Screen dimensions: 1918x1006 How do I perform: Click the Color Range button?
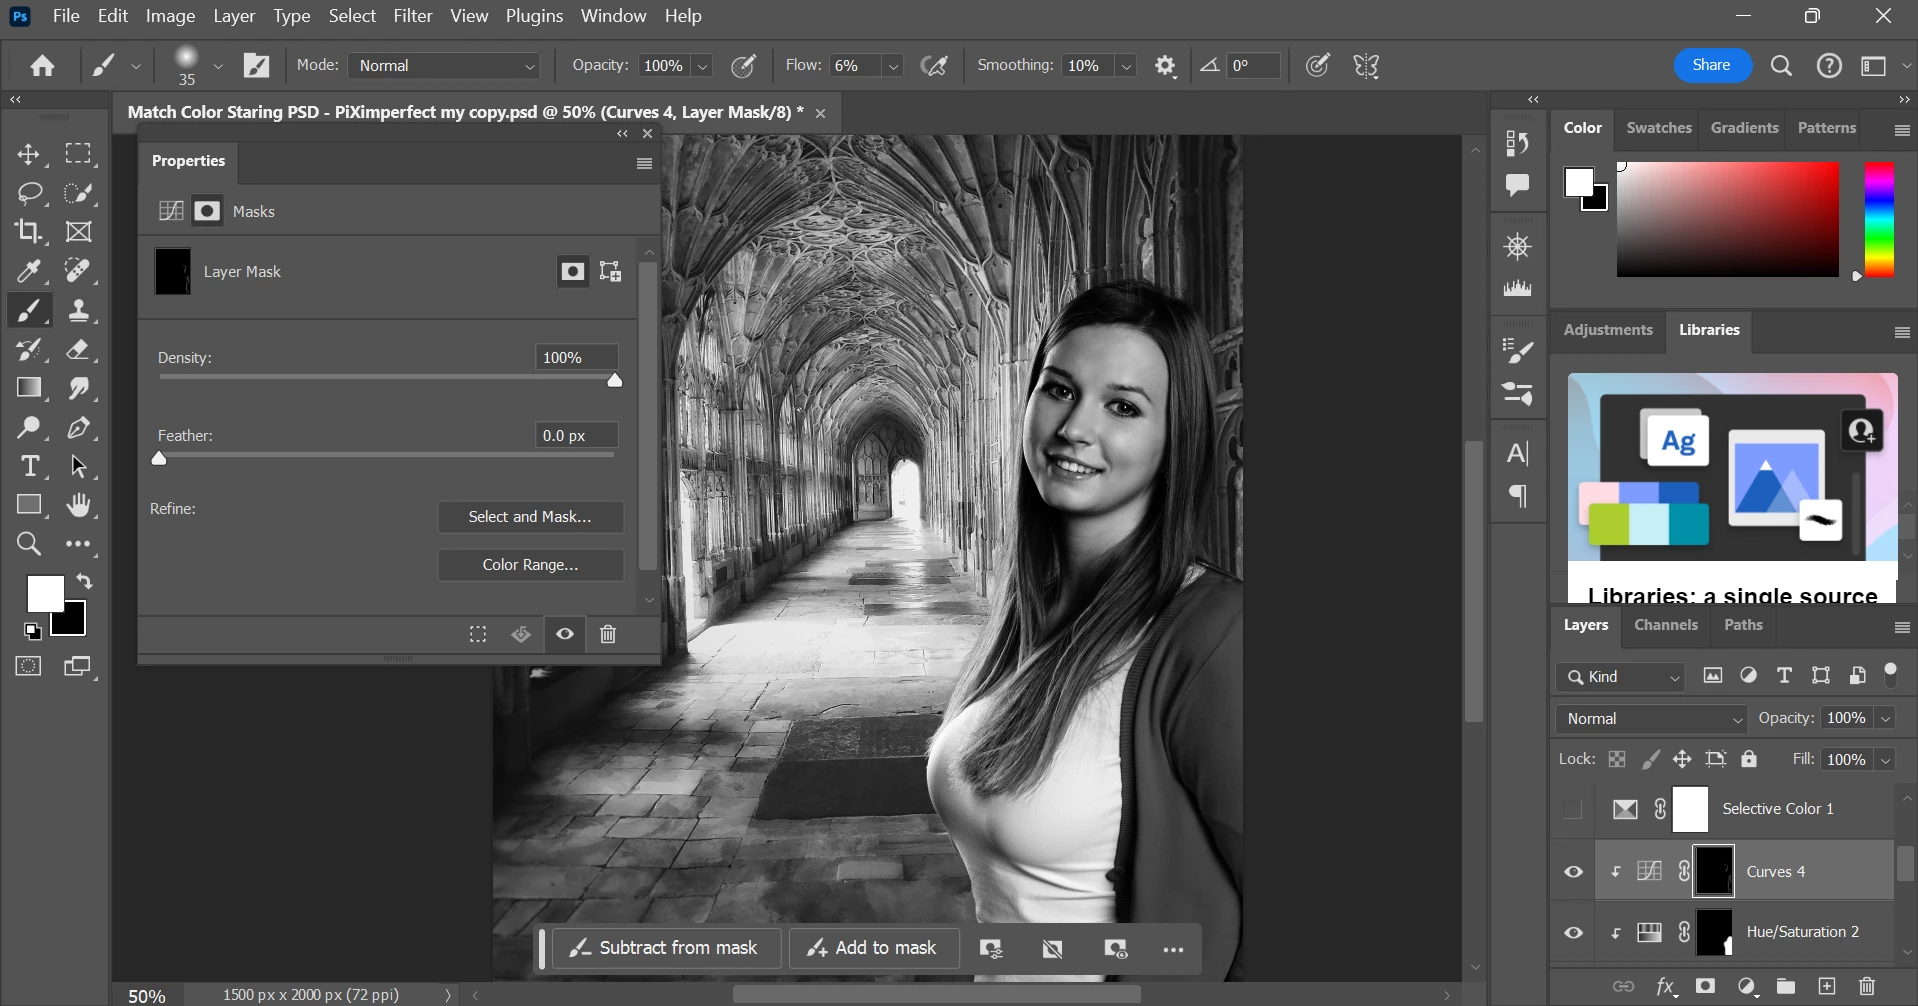point(530,565)
